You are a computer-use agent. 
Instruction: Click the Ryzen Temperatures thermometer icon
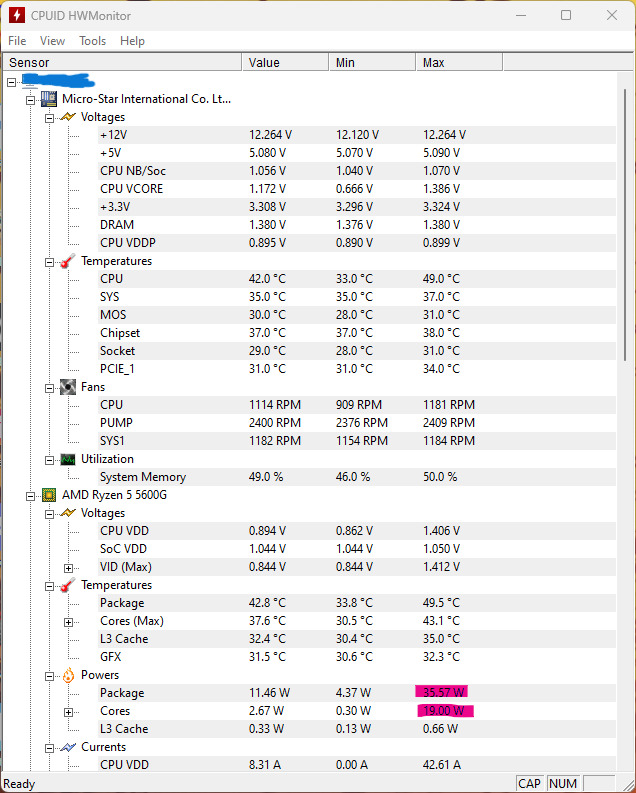tap(68, 585)
